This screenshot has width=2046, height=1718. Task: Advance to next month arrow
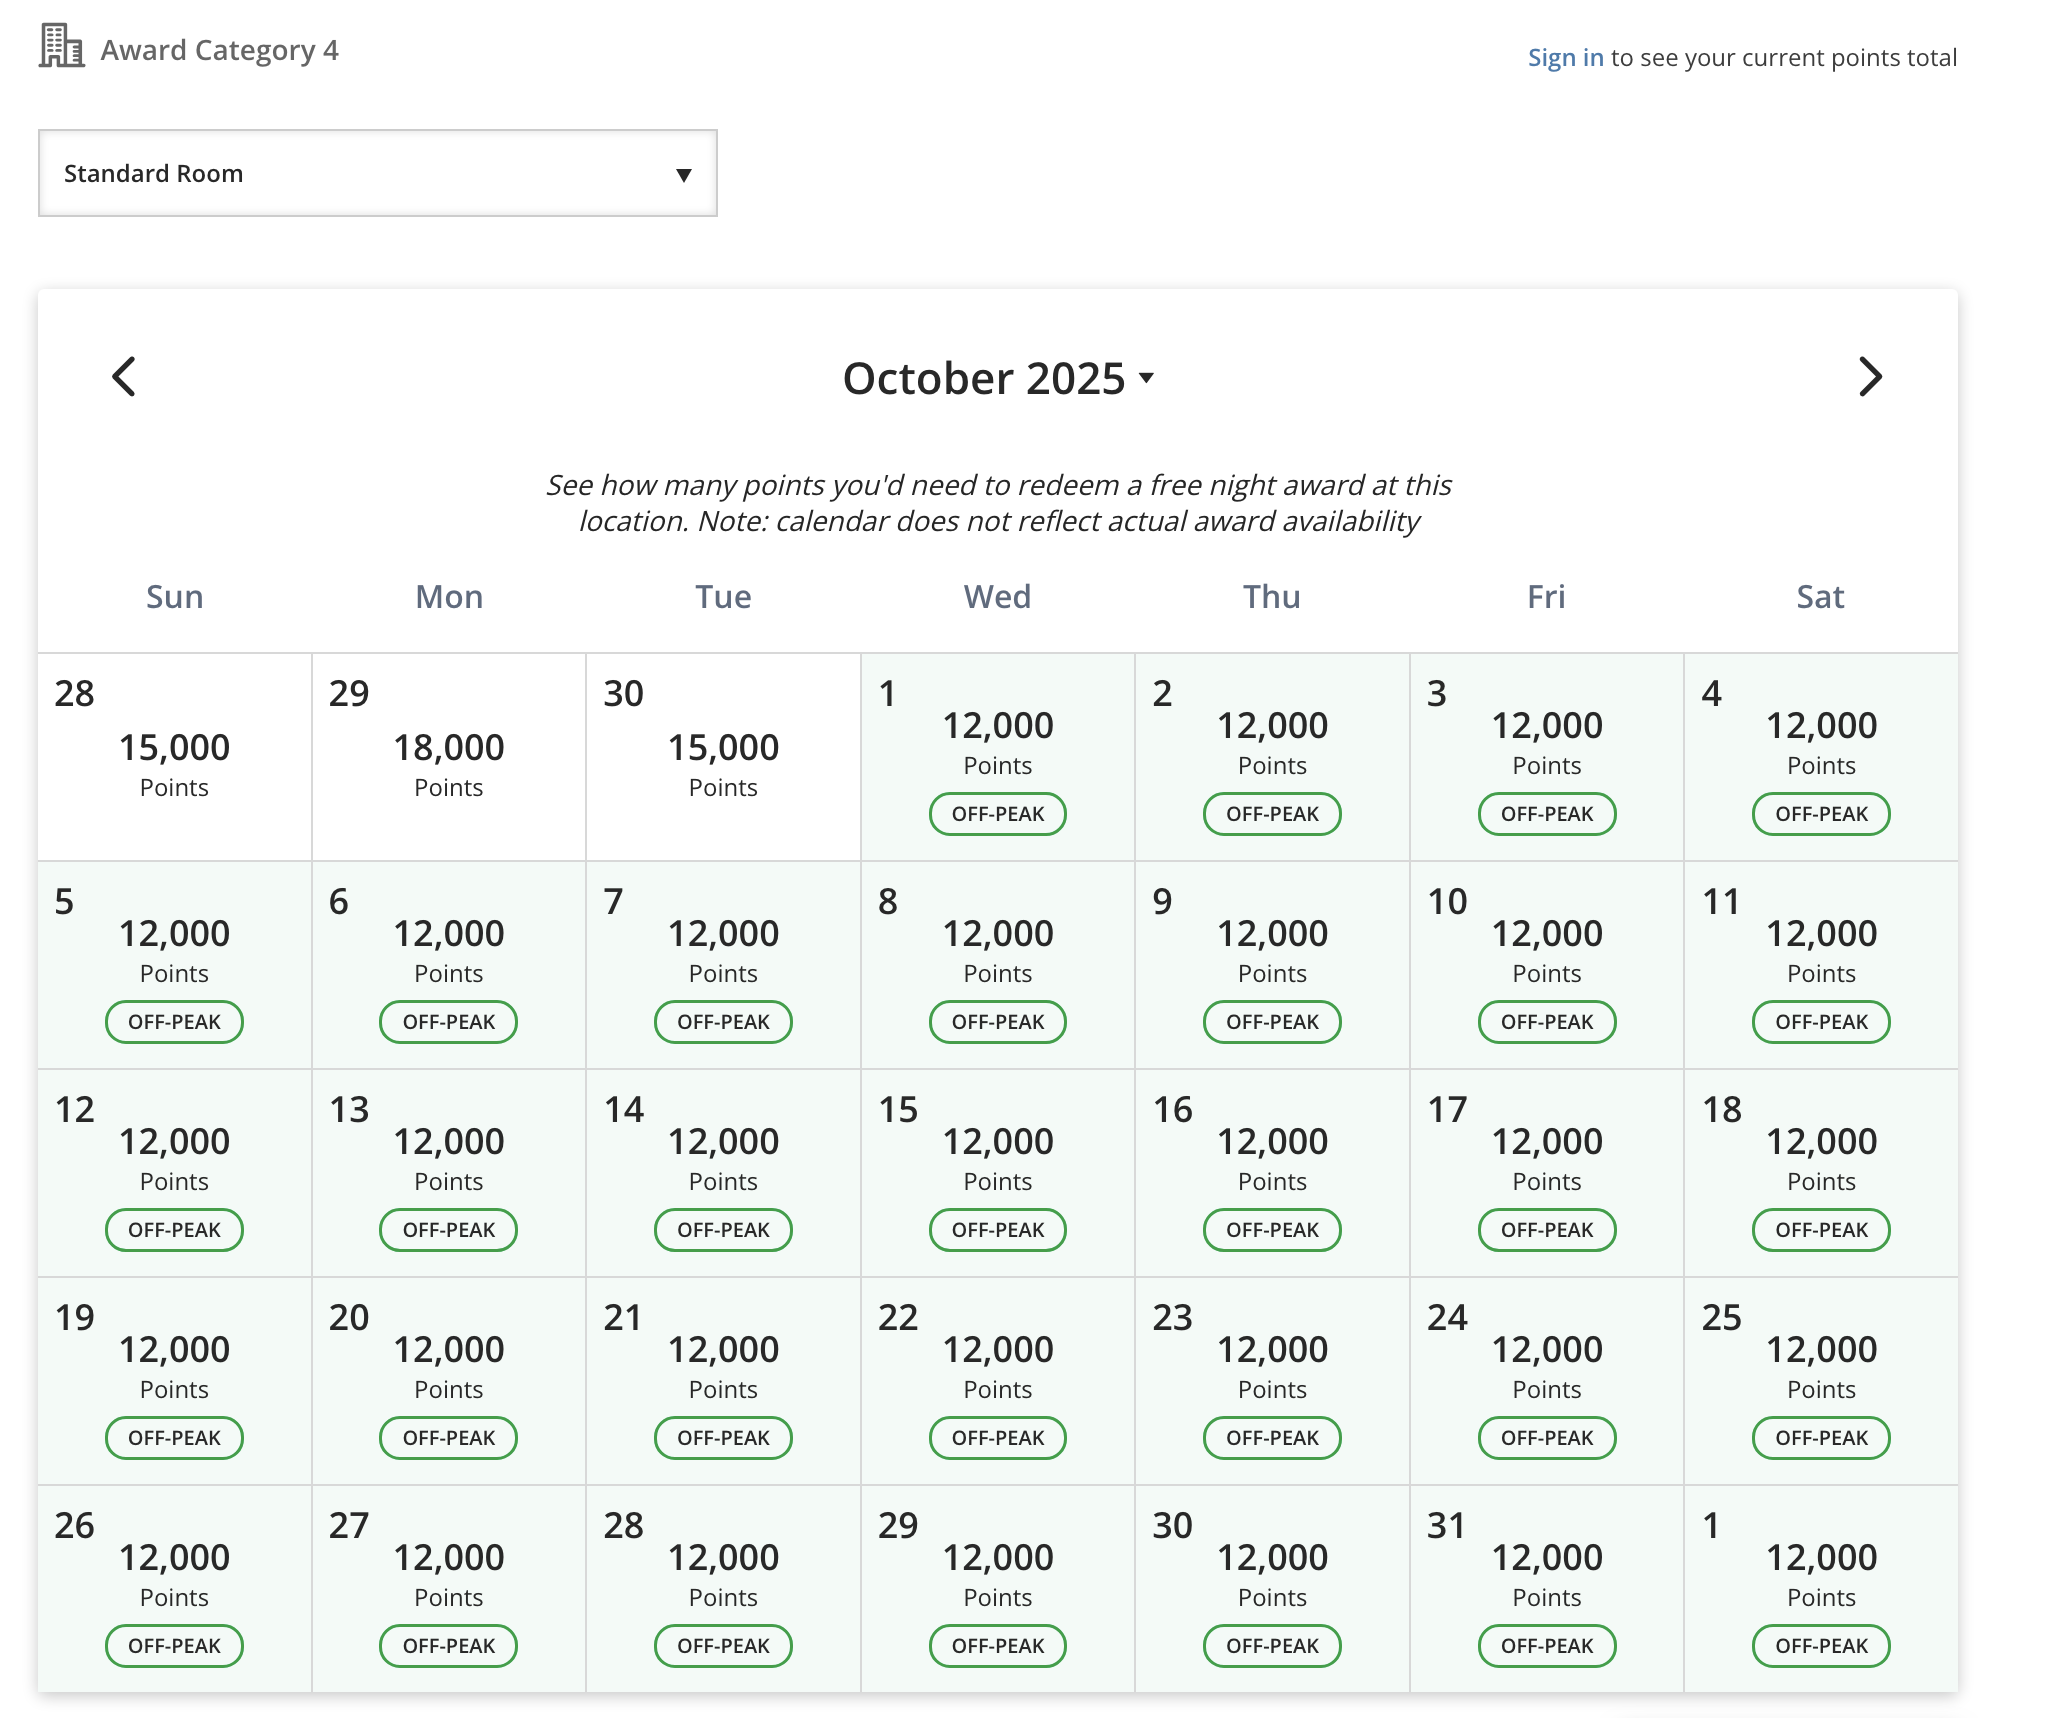[1870, 377]
